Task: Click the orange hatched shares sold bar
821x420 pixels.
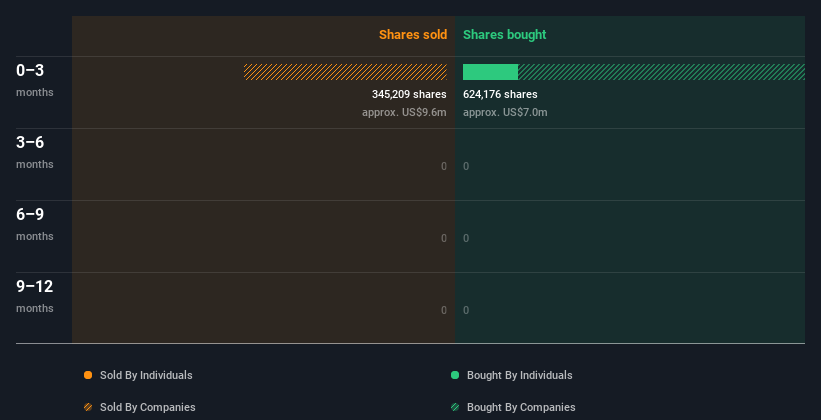Action: tap(346, 72)
